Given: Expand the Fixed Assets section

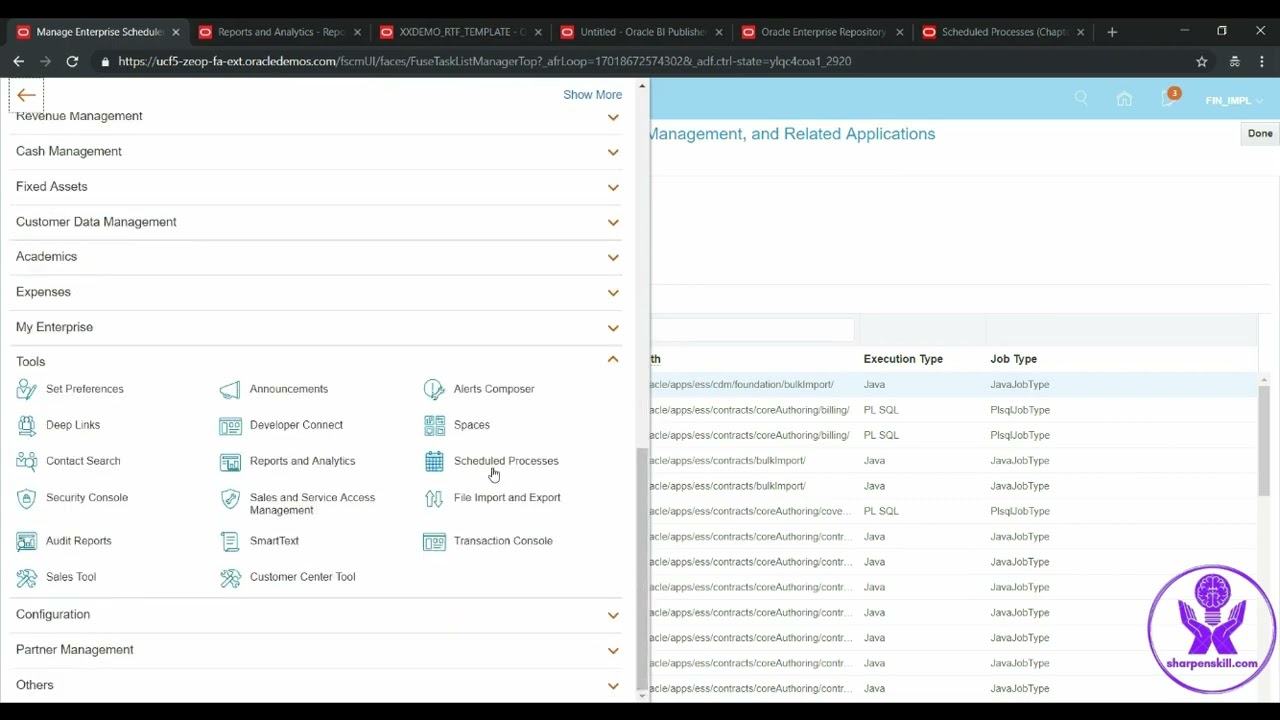Looking at the screenshot, I should tap(613, 187).
